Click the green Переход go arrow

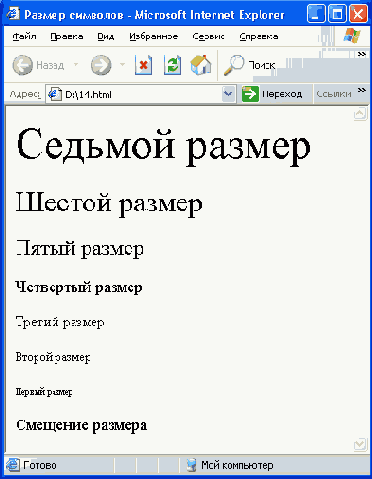tap(250, 94)
